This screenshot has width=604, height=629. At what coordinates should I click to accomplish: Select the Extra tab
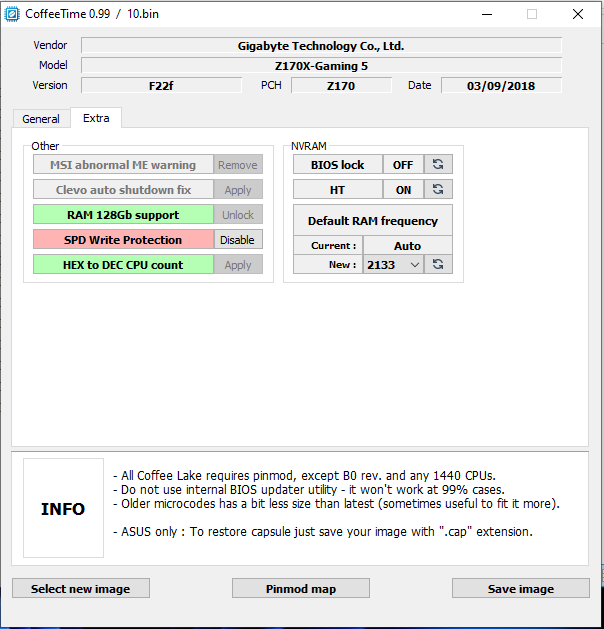[x=96, y=118]
